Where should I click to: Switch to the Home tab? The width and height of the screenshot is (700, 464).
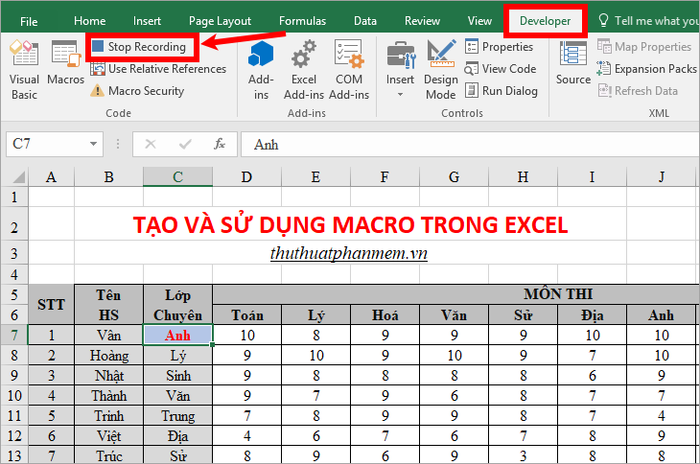(x=90, y=21)
